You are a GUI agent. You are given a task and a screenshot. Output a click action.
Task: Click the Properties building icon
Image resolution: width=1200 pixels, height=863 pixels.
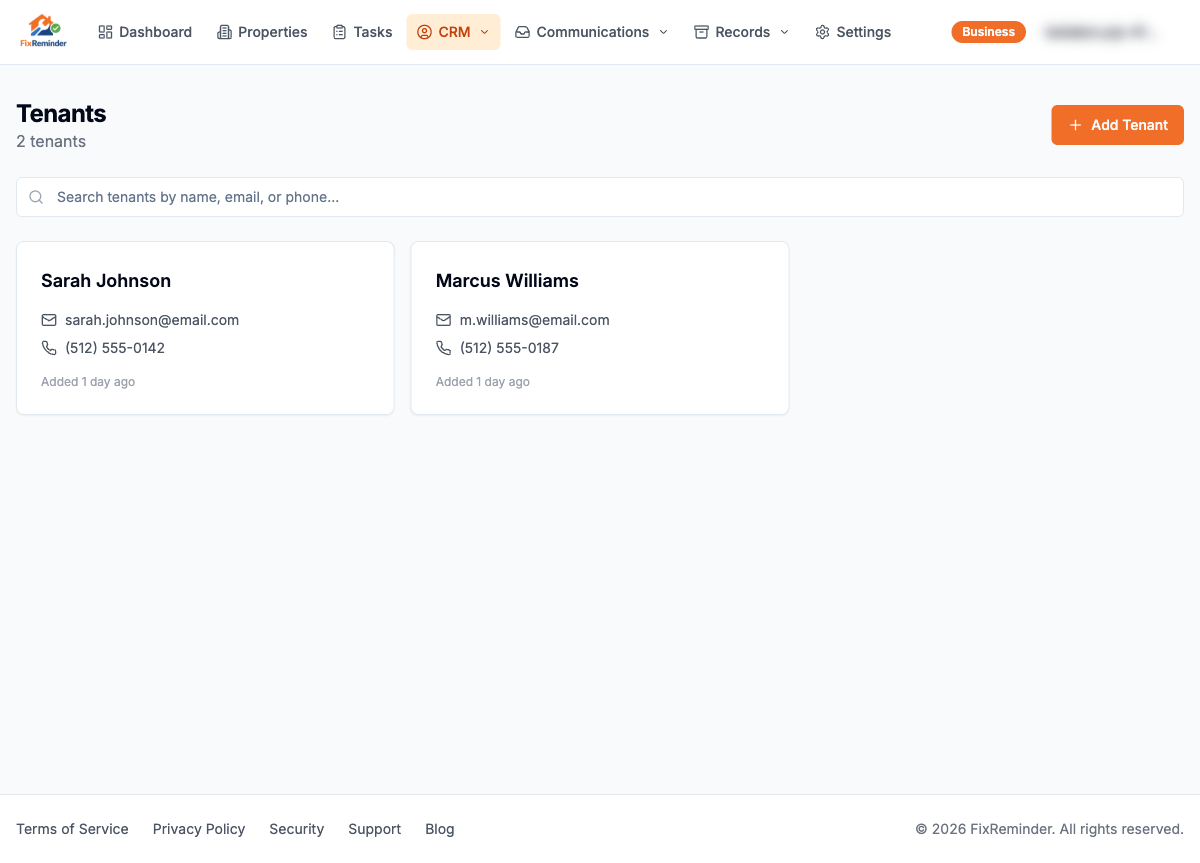pos(224,32)
